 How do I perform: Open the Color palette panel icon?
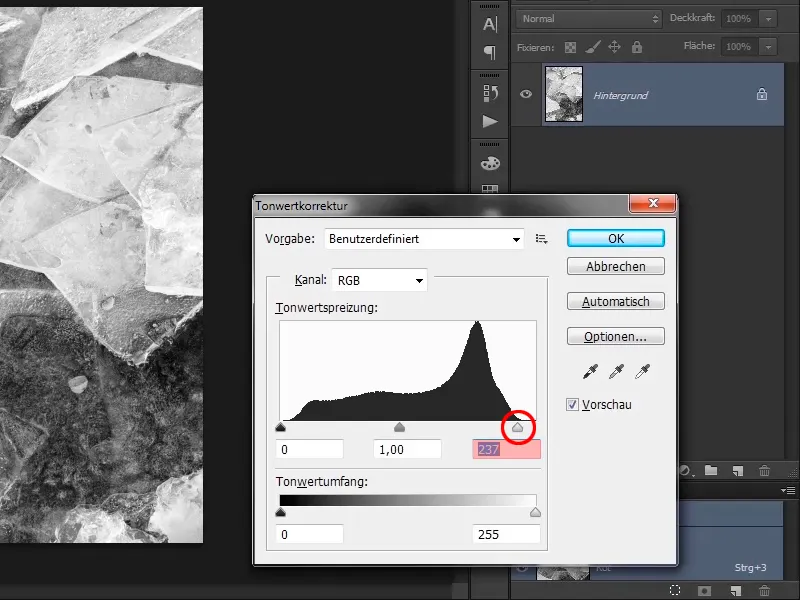pyautogui.click(x=490, y=163)
